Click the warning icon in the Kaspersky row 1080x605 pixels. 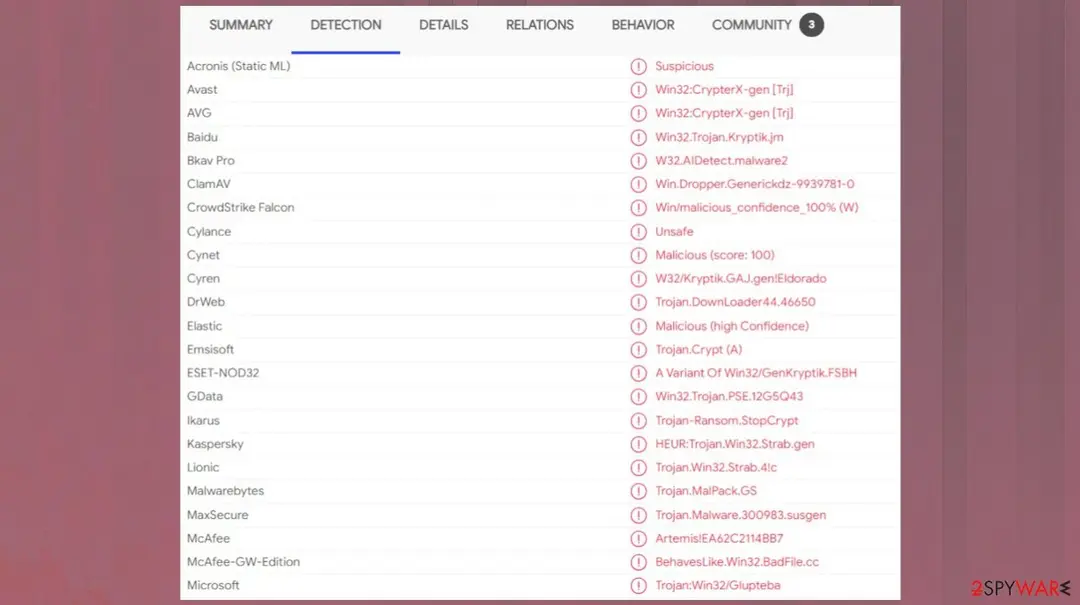click(638, 444)
